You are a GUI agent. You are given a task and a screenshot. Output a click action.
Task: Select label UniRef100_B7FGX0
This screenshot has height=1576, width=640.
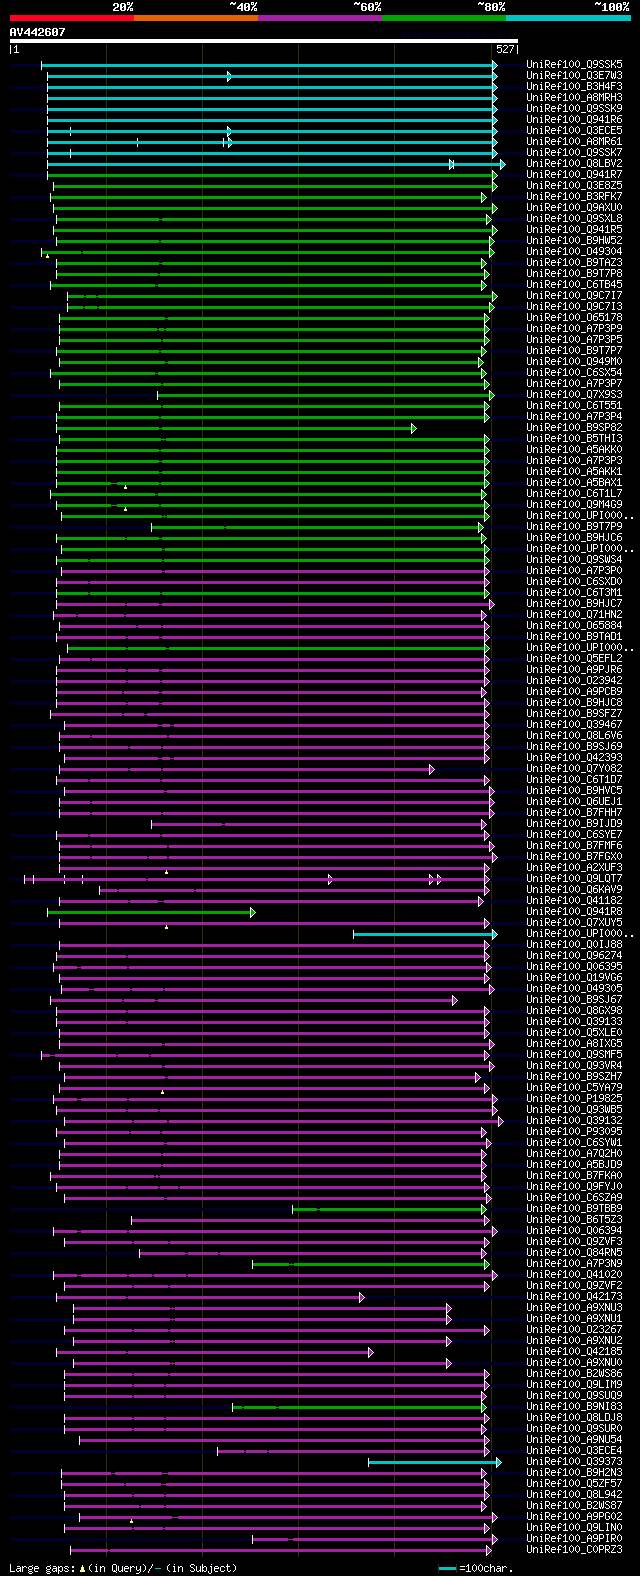pos(575,856)
